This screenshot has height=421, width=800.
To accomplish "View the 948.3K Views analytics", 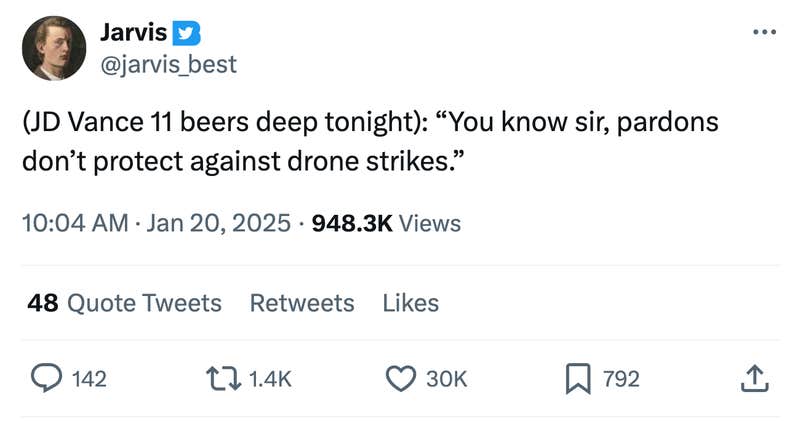I will [387, 223].
